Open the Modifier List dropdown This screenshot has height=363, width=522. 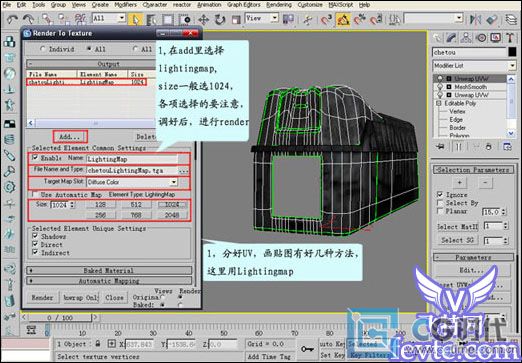coord(512,65)
